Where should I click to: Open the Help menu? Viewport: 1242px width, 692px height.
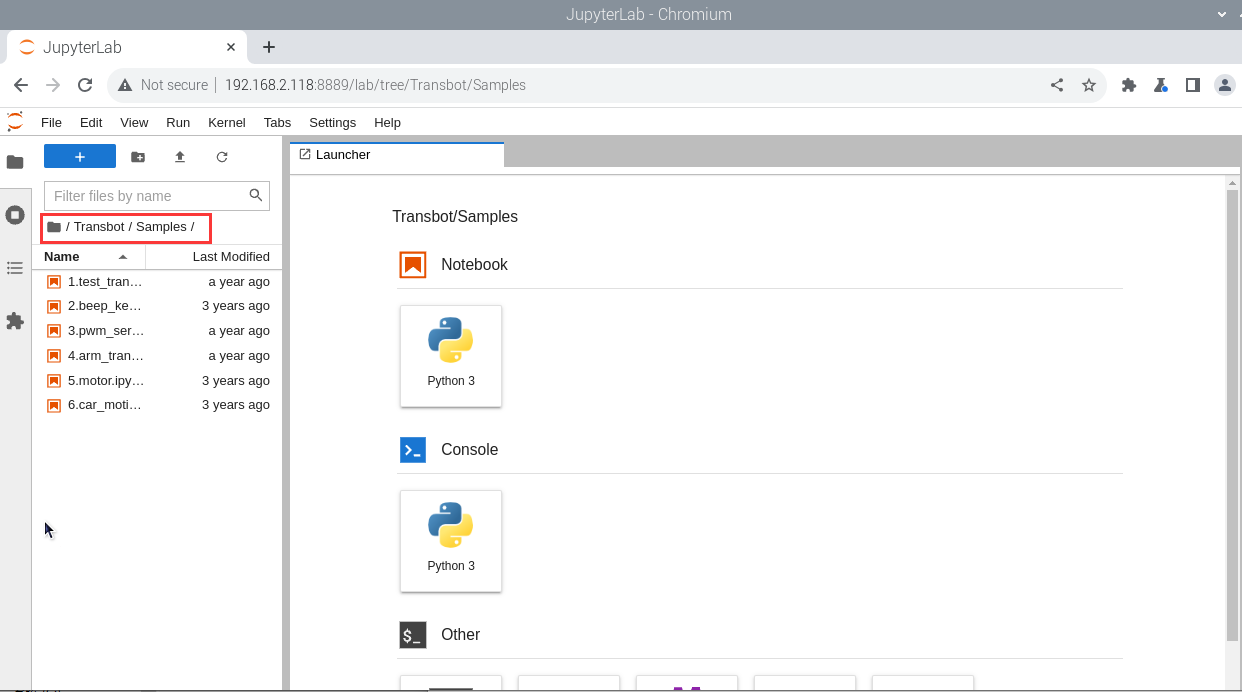[x=387, y=122]
